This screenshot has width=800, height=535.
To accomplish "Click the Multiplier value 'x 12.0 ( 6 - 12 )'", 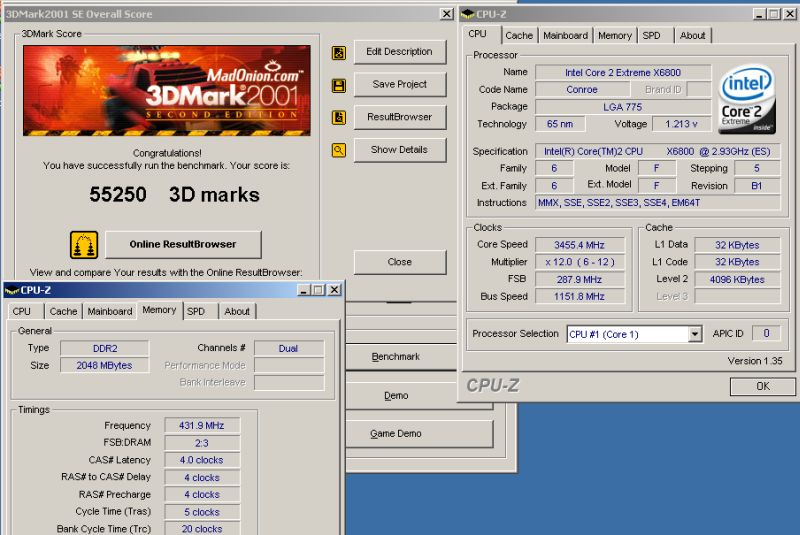I will pyautogui.click(x=579, y=262).
